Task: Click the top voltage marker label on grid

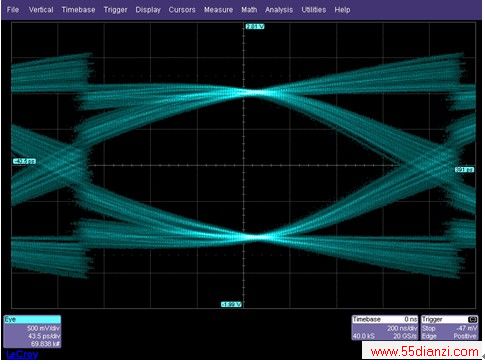Action: [255, 26]
